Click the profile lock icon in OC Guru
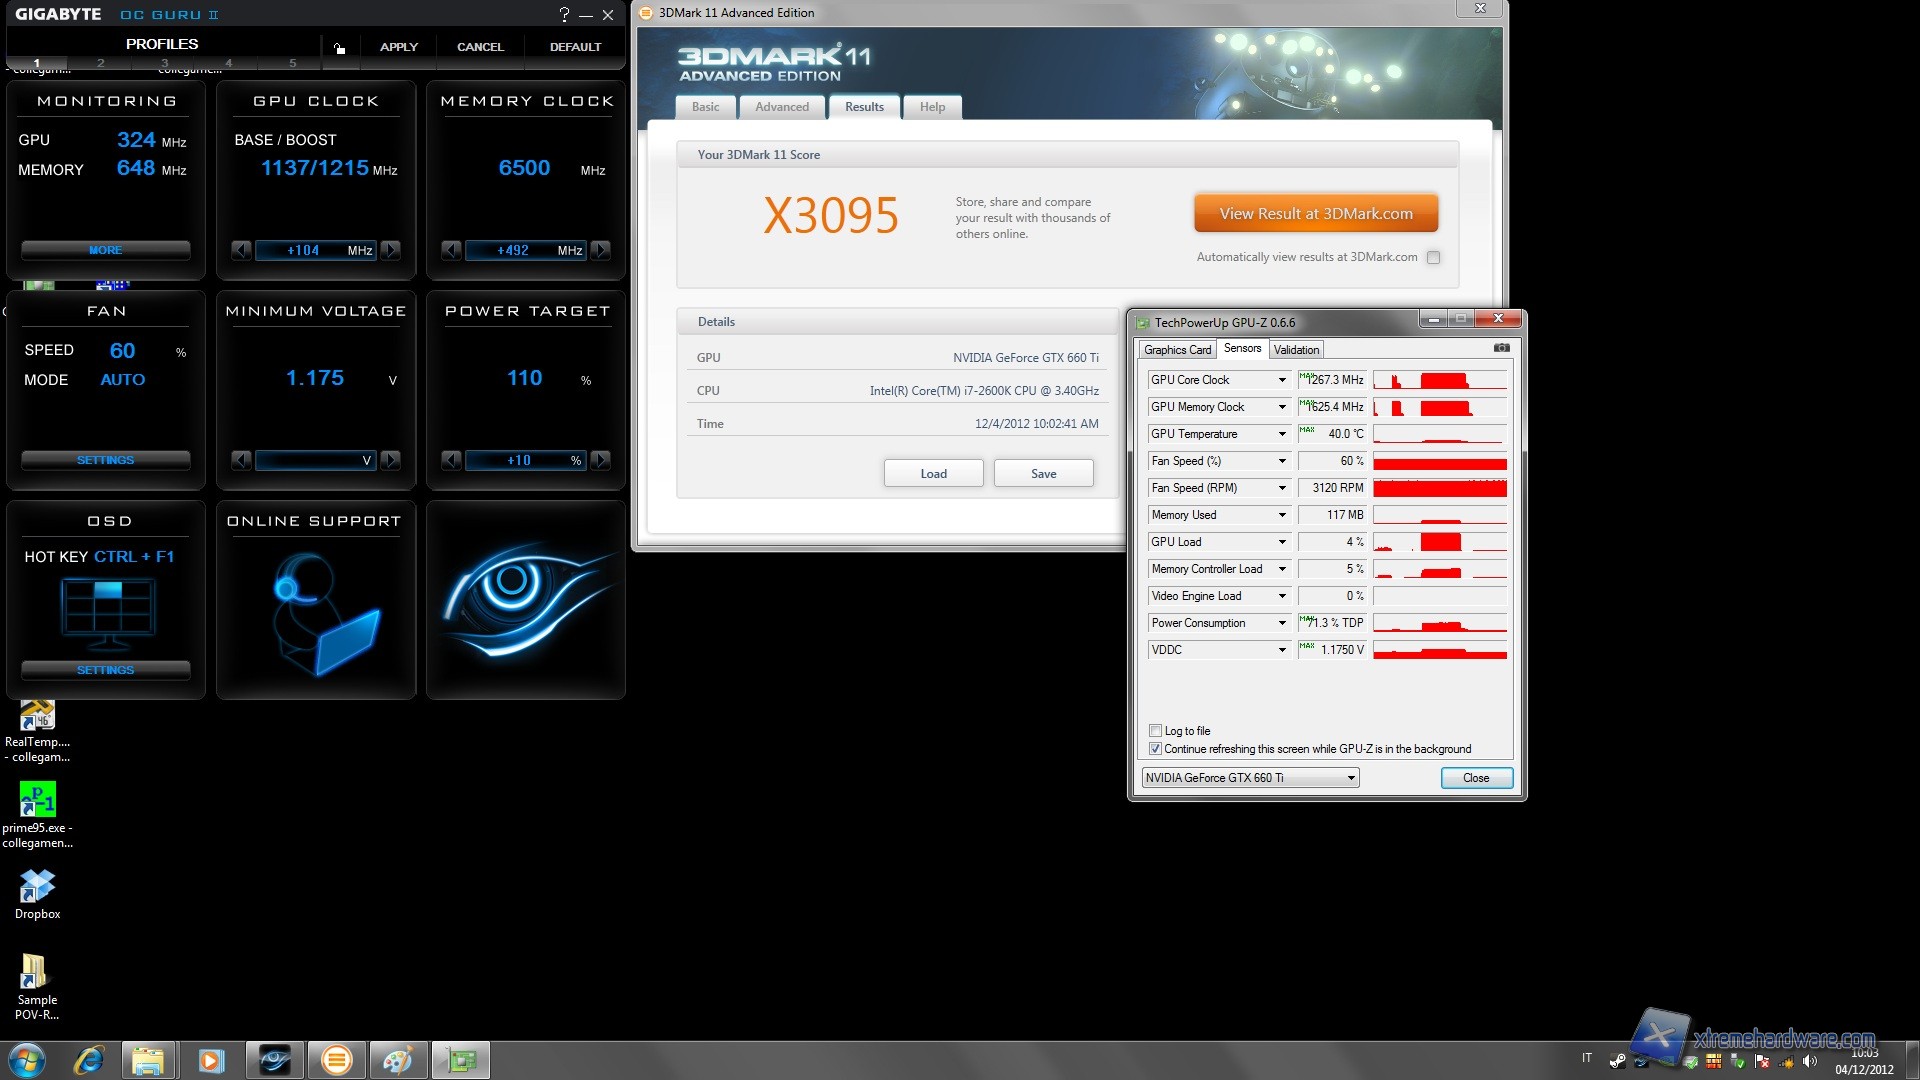Image resolution: width=1920 pixels, height=1080 pixels. click(x=340, y=48)
